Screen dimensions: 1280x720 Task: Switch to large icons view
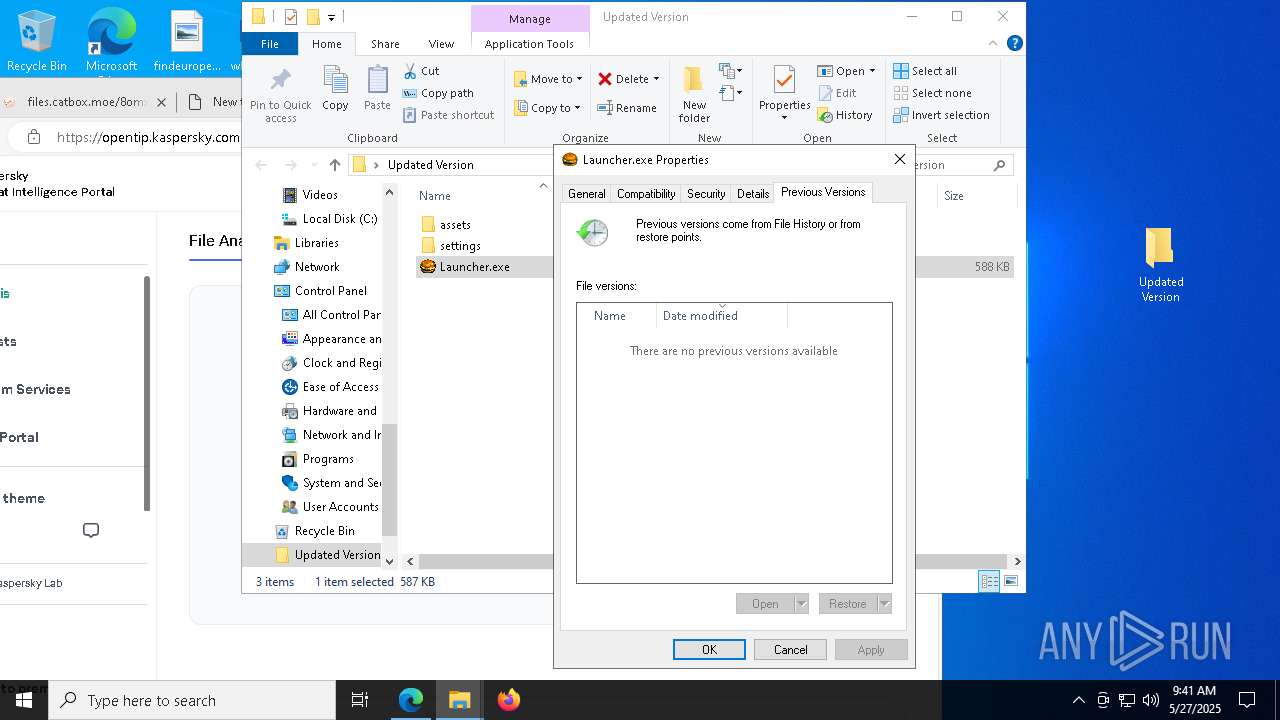pos(1011,581)
